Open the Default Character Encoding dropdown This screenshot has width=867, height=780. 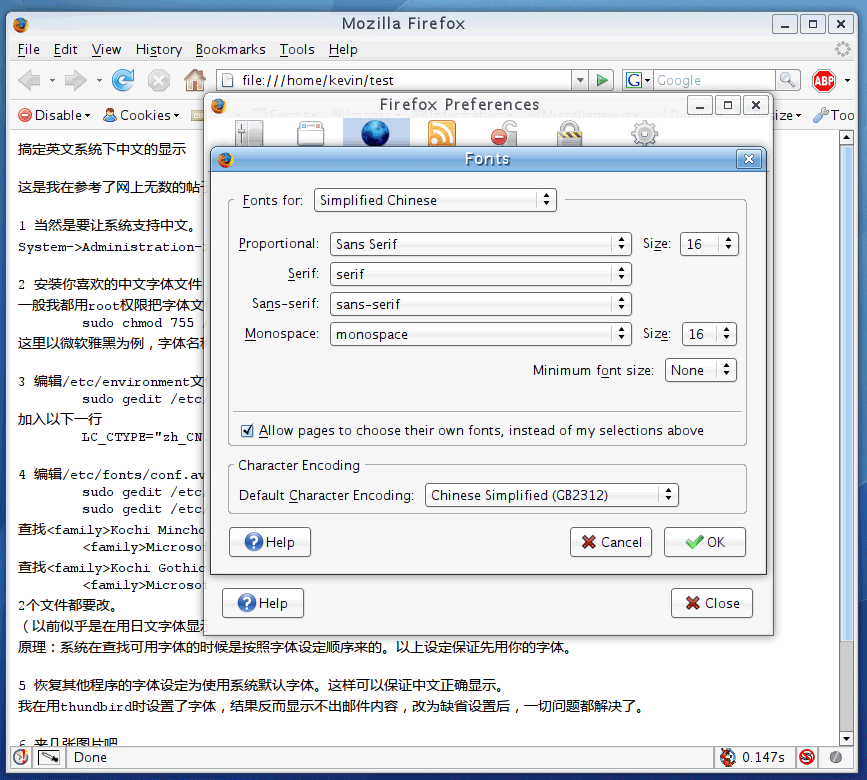click(551, 495)
